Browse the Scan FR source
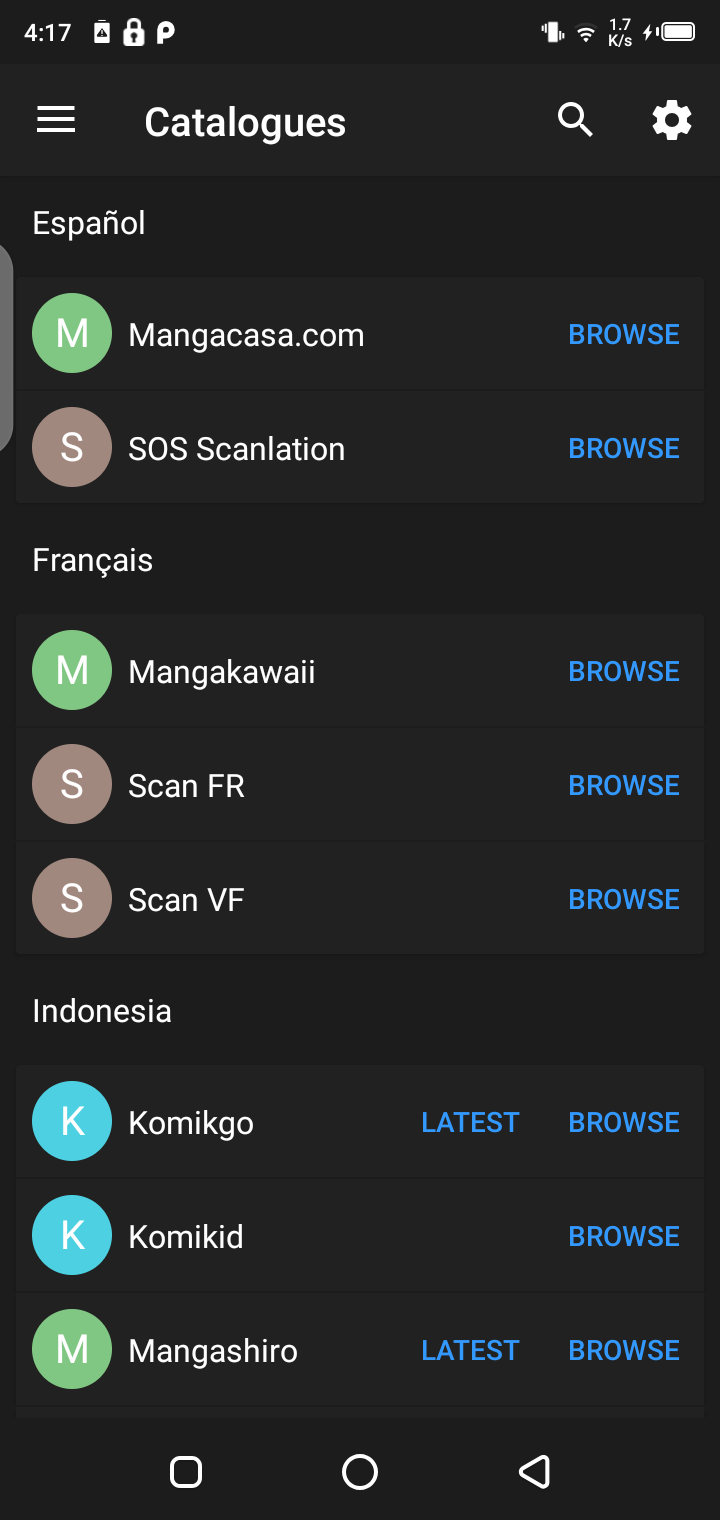720x1520 pixels. tap(624, 785)
